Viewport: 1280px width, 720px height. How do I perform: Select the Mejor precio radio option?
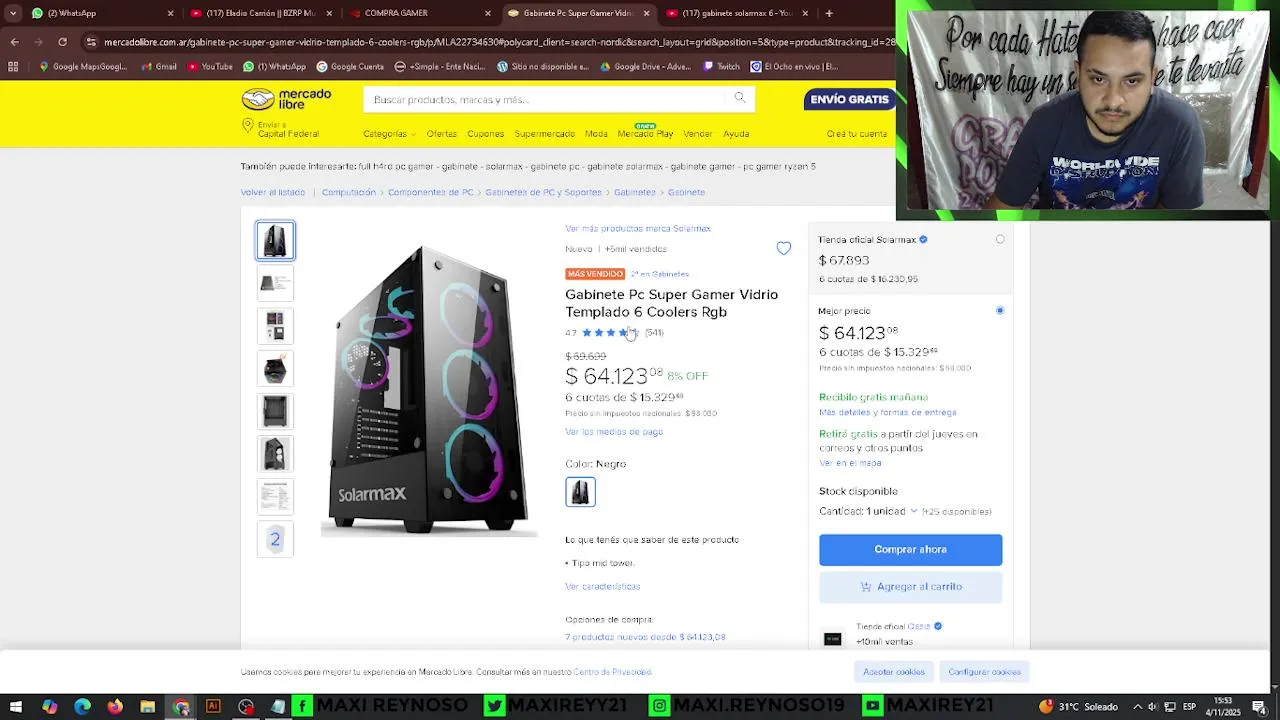pyautogui.click(x=1000, y=310)
